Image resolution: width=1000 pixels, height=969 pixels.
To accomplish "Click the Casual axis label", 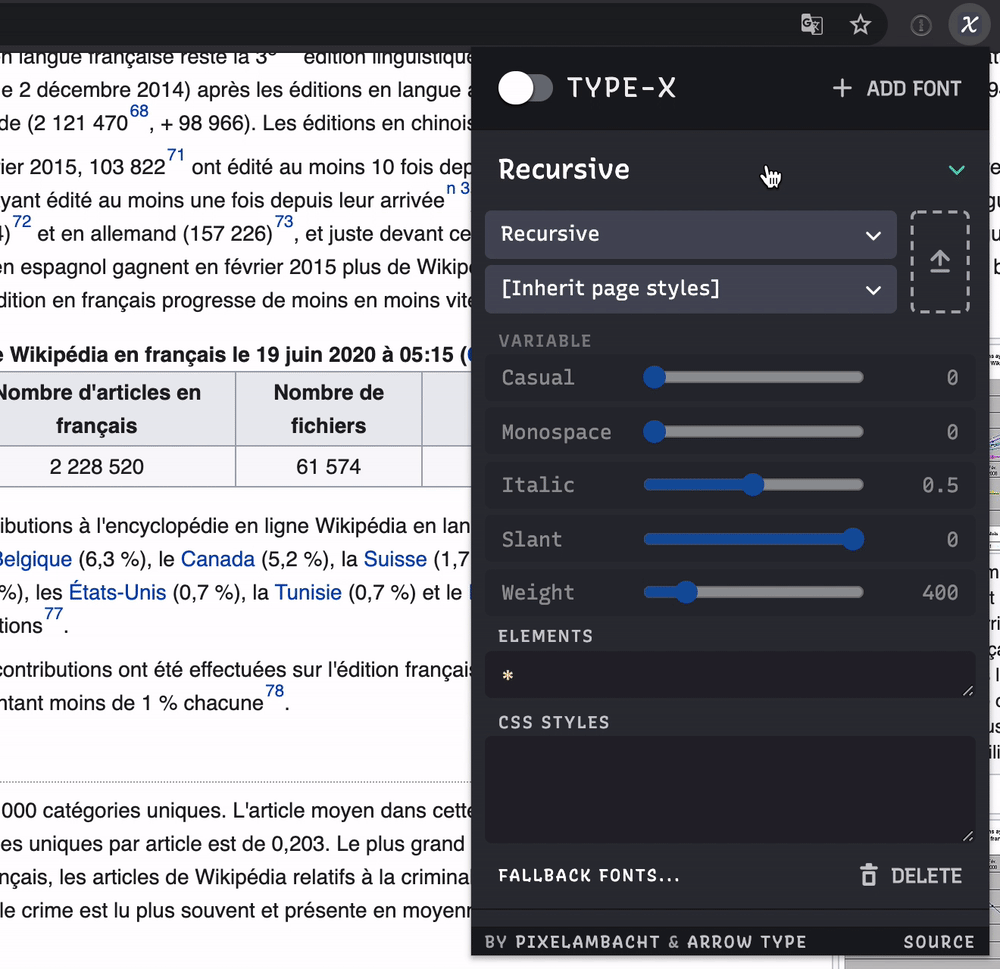I will click(538, 378).
